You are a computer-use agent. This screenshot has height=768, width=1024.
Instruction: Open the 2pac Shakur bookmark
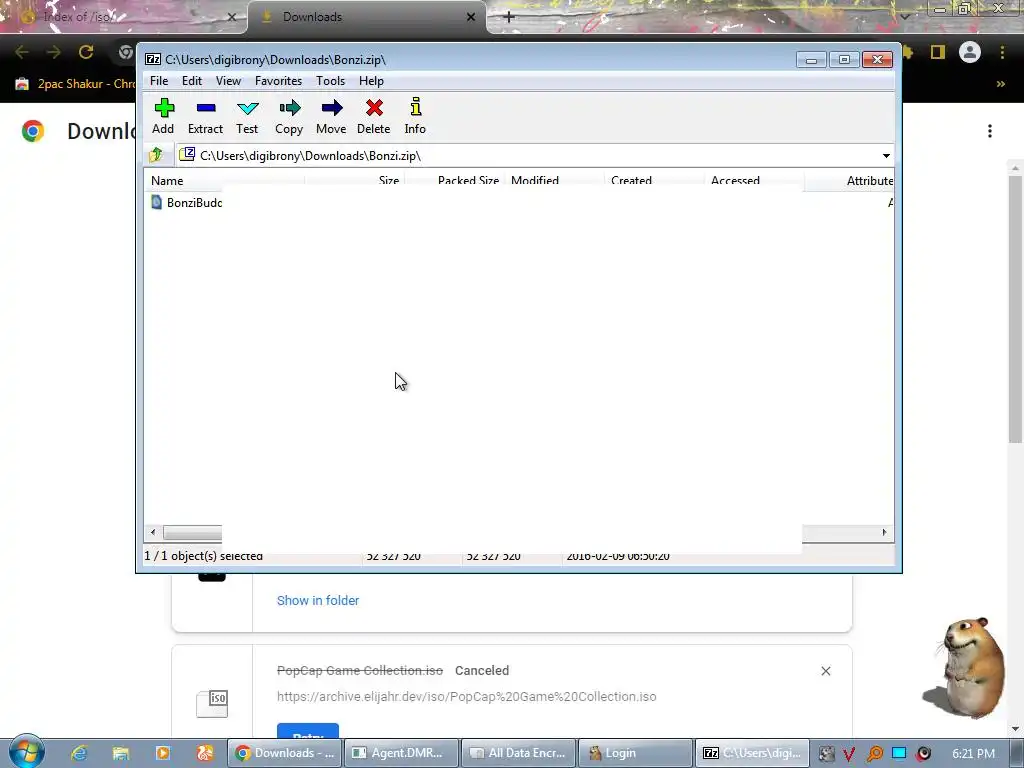(75, 84)
